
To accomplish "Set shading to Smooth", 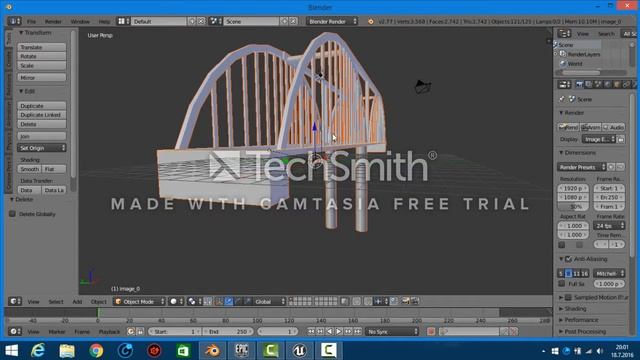I will (29, 169).
